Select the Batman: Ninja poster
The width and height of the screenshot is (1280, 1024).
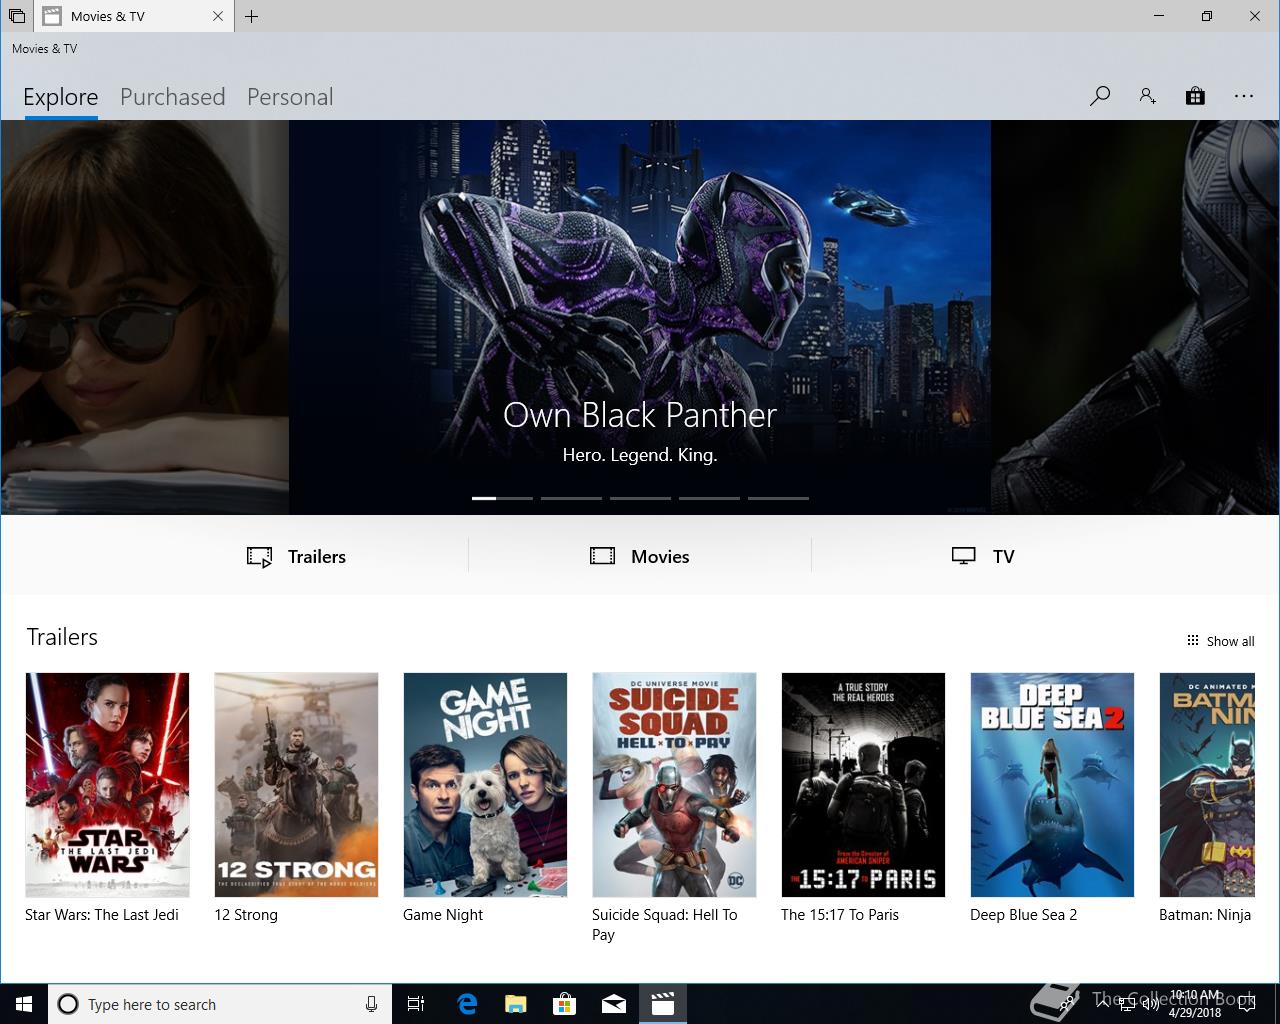1207,785
